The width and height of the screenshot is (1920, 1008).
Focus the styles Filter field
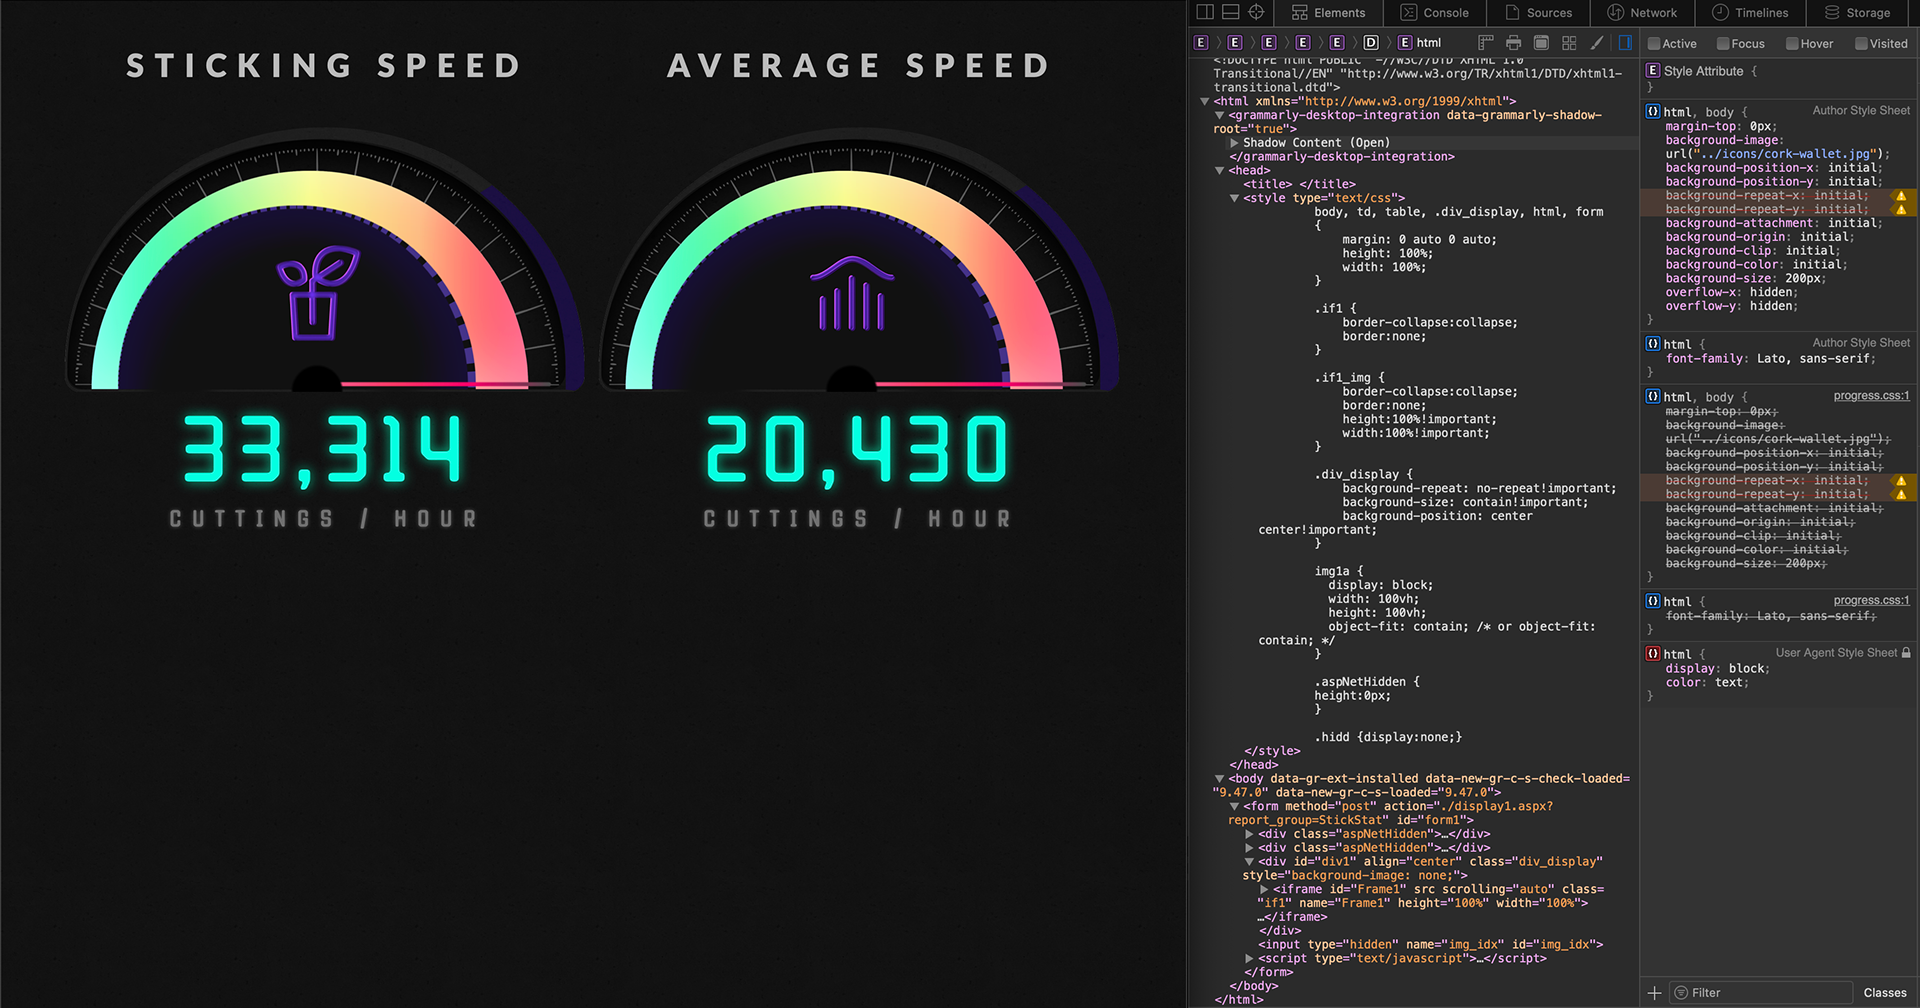(x=1761, y=993)
